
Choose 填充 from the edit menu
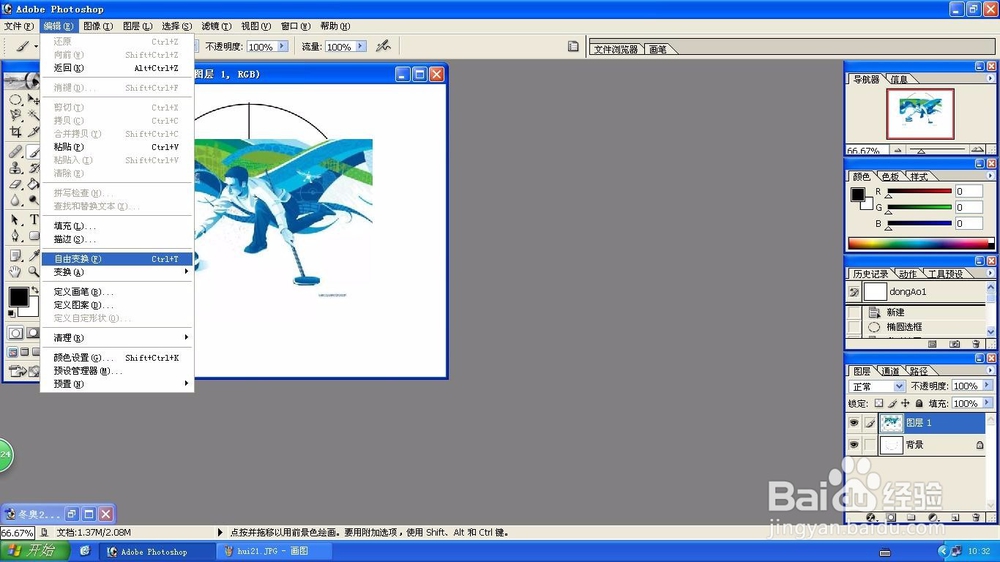117,226
